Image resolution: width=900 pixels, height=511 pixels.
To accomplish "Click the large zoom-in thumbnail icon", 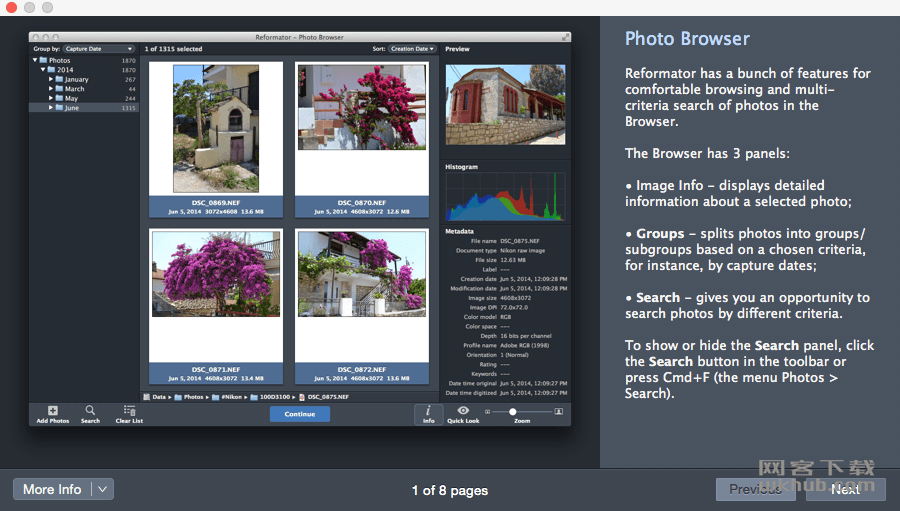I will pos(558,412).
